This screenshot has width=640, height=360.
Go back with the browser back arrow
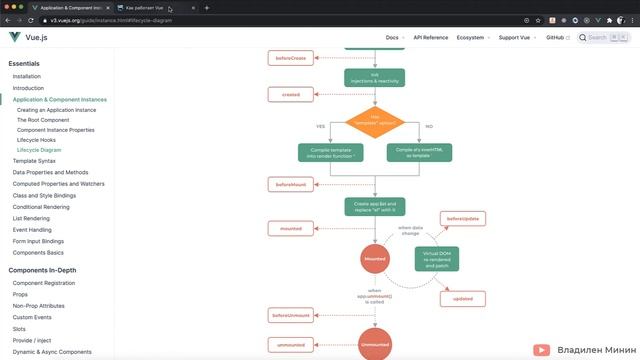(8, 20)
